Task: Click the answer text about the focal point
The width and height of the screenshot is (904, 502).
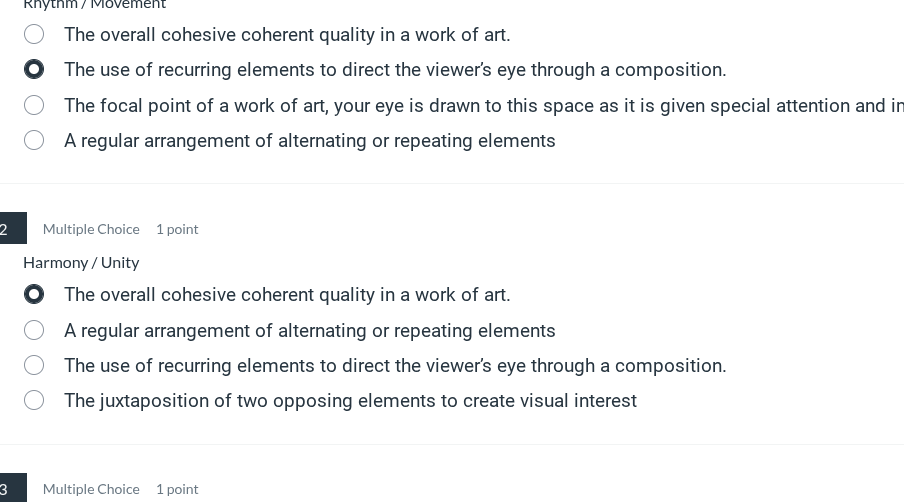Action: point(480,106)
